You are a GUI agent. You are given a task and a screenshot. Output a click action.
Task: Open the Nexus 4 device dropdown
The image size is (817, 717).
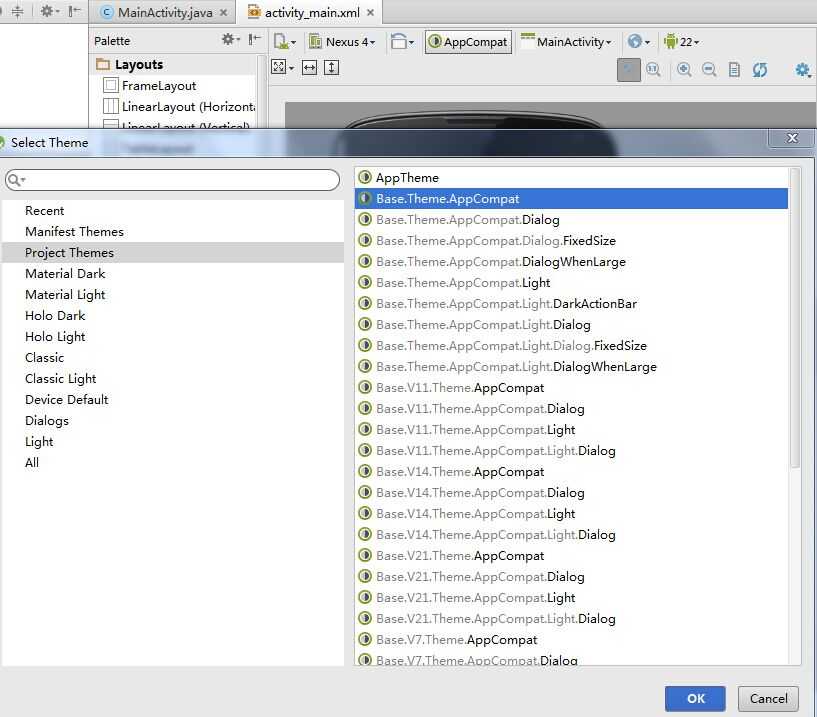tap(342, 42)
